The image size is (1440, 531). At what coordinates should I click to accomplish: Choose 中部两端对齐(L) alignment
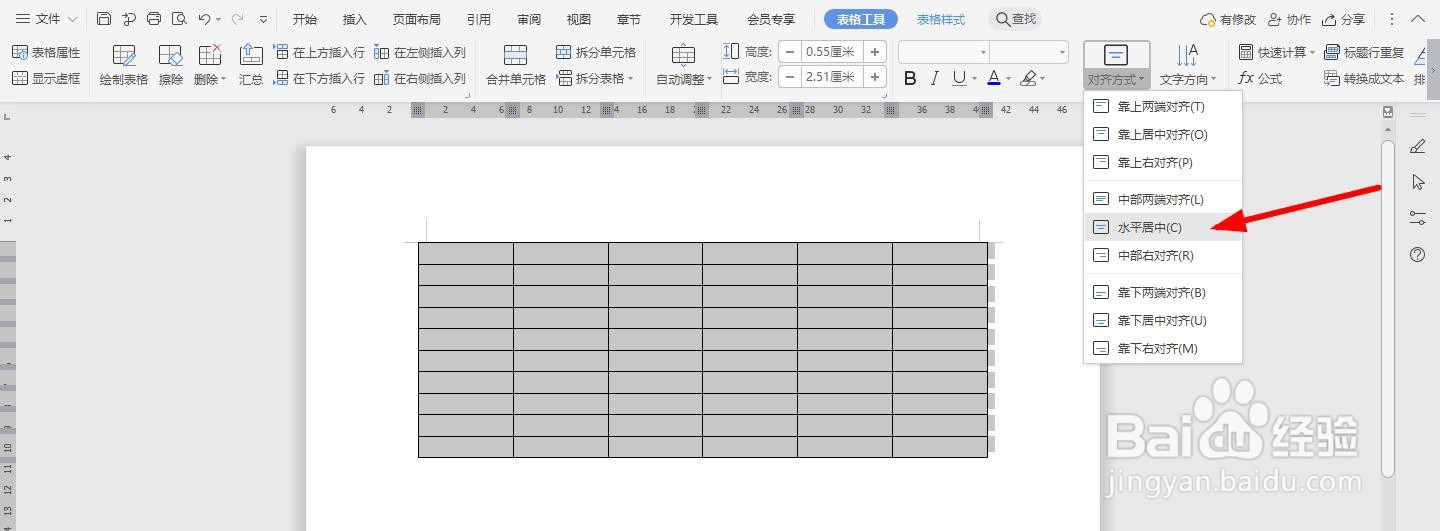(x=1163, y=199)
